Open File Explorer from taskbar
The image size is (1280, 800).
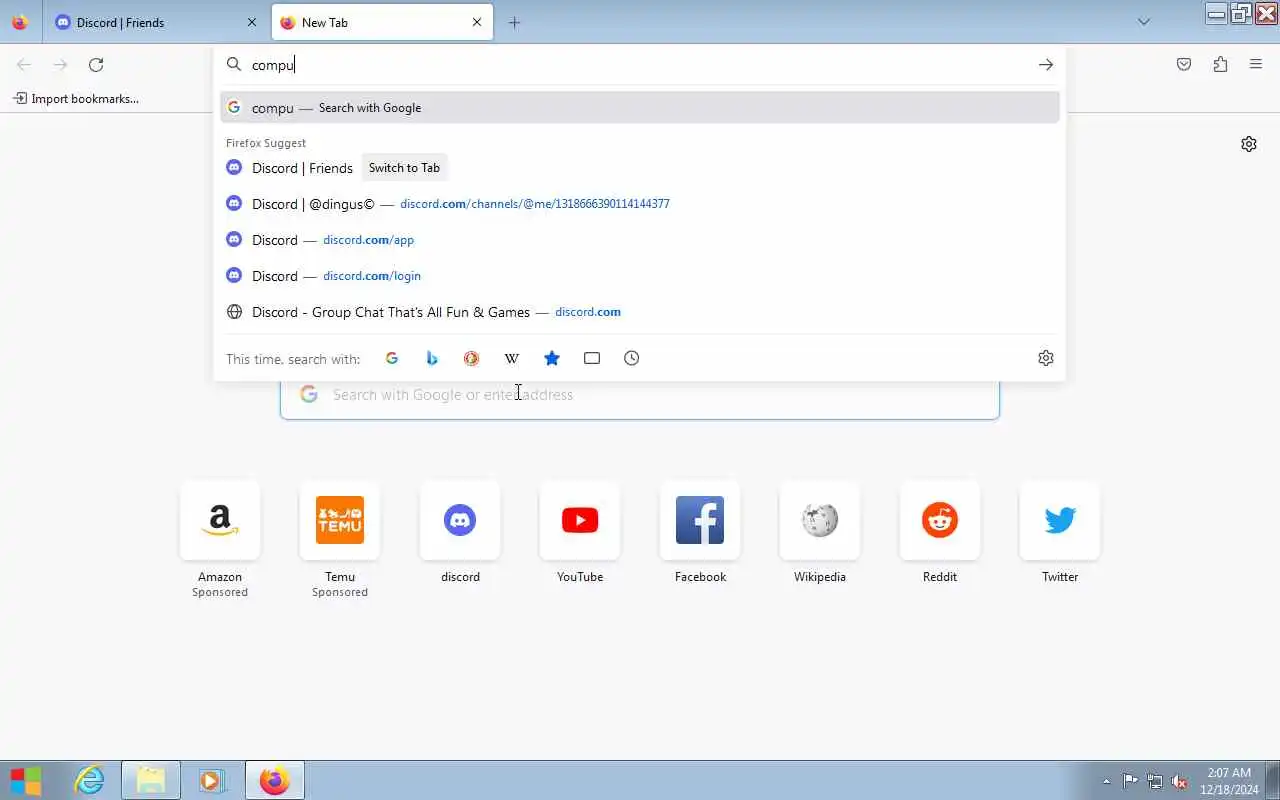(x=151, y=780)
